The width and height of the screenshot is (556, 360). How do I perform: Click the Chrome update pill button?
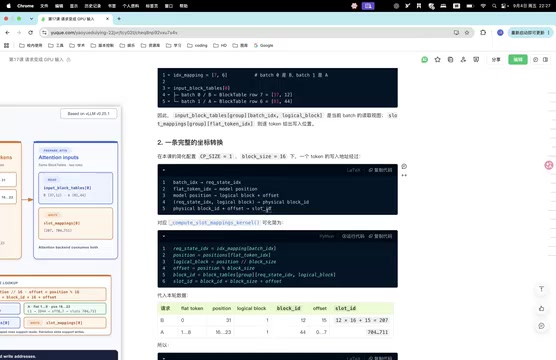coord(530,33)
